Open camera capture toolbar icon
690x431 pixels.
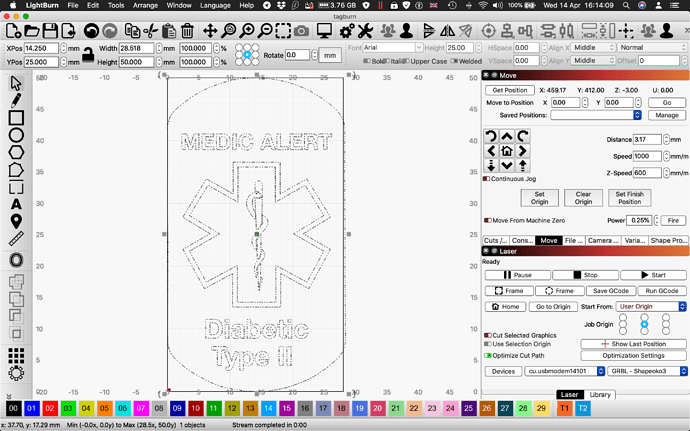pyautogui.click(x=301, y=31)
